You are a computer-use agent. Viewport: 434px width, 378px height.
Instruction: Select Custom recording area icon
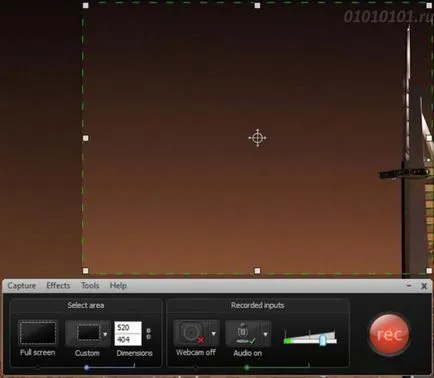tap(88, 333)
